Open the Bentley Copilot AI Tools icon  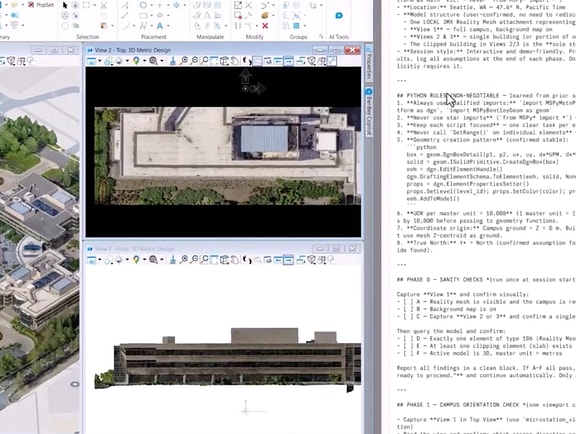tap(339, 15)
